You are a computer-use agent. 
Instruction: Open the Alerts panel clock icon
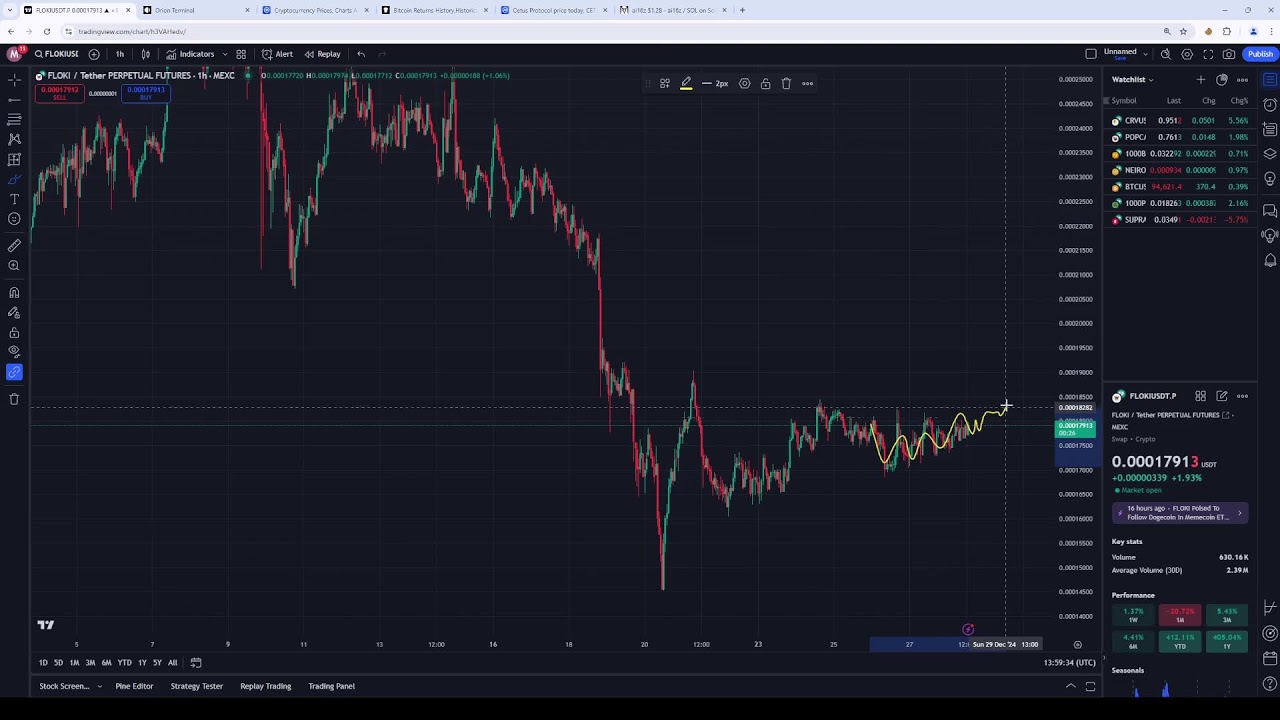(1270, 104)
